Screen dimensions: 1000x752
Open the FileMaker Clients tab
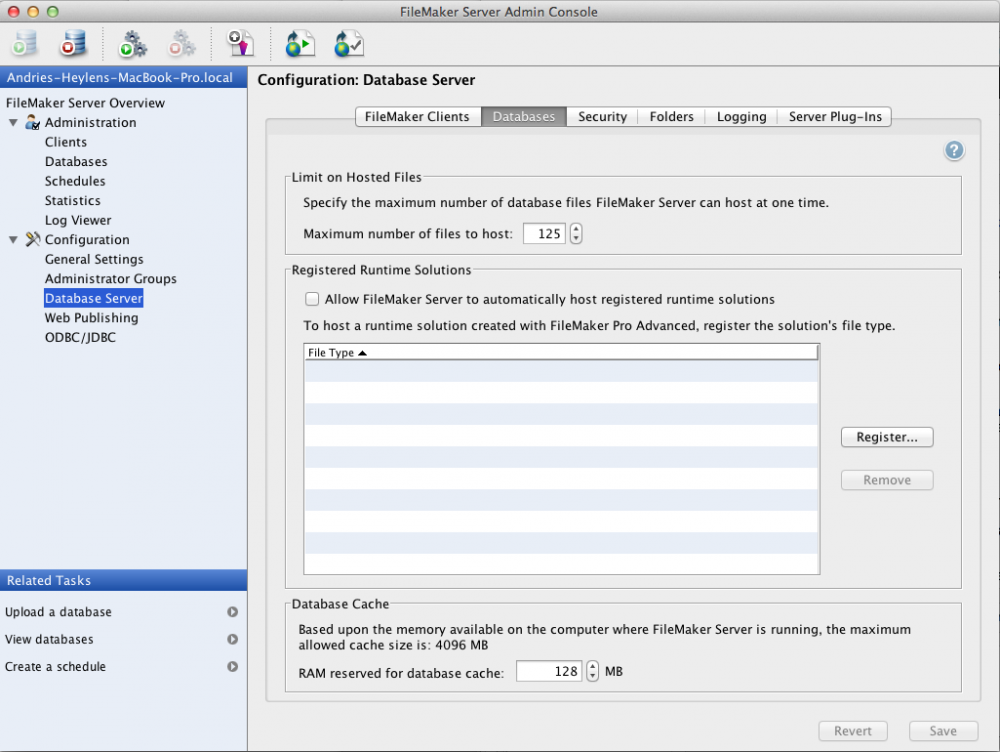[417, 116]
